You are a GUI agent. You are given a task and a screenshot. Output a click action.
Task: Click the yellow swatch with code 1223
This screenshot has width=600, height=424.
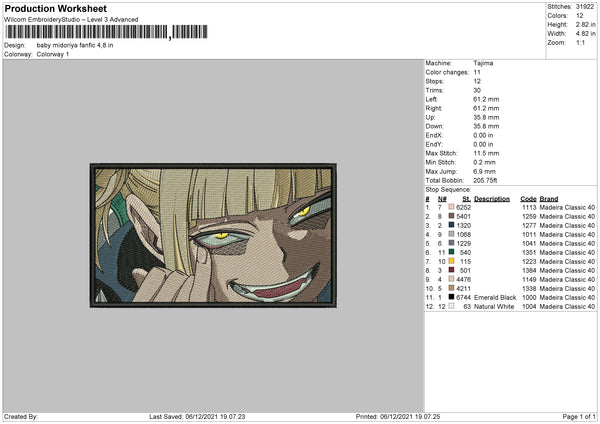pyautogui.click(x=452, y=261)
